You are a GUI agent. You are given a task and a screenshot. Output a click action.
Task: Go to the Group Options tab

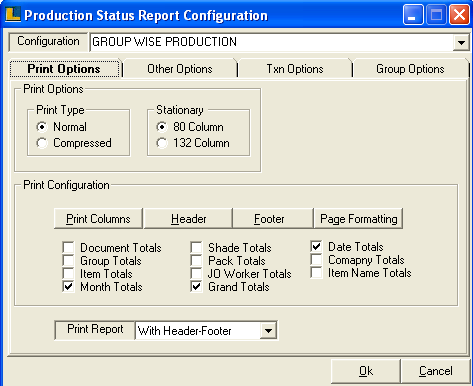(410, 69)
